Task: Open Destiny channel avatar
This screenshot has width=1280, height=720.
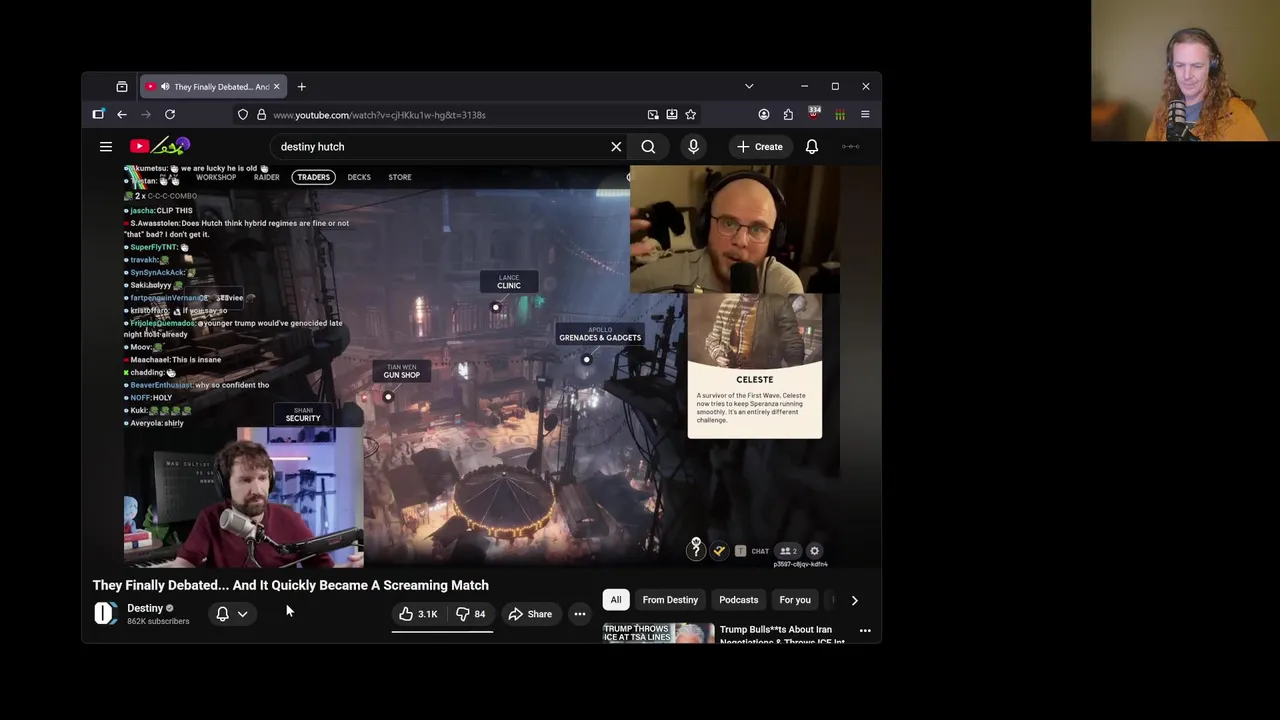Action: (105, 614)
